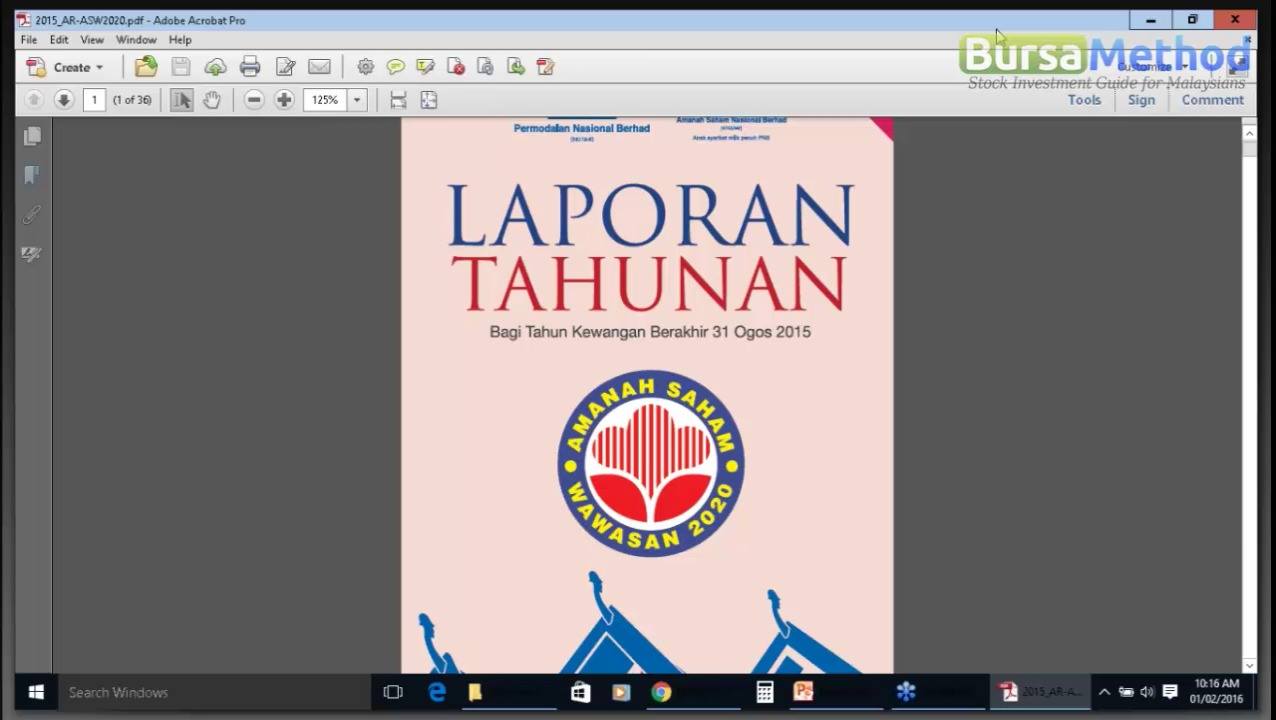Click the page number input field
This screenshot has height=720, width=1276.
pyautogui.click(x=94, y=100)
